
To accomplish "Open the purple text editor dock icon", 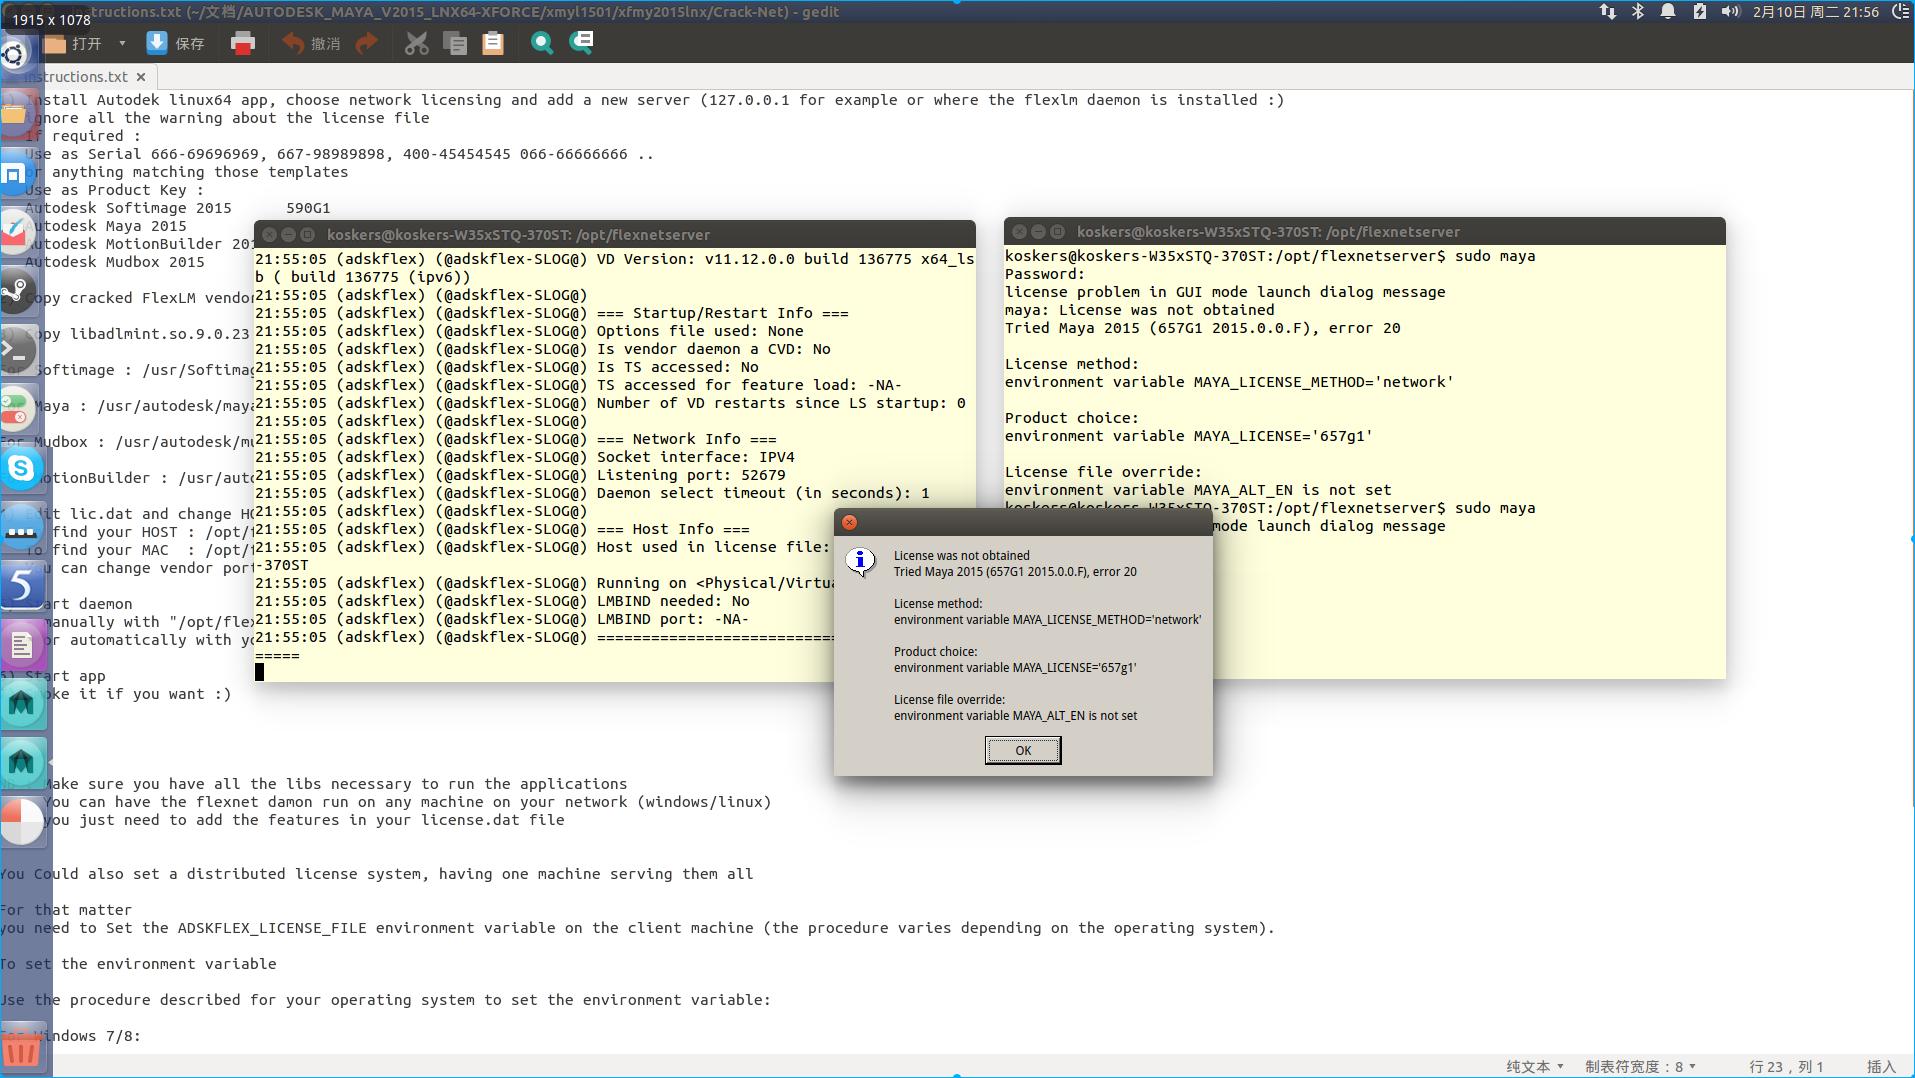I will (22, 645).
